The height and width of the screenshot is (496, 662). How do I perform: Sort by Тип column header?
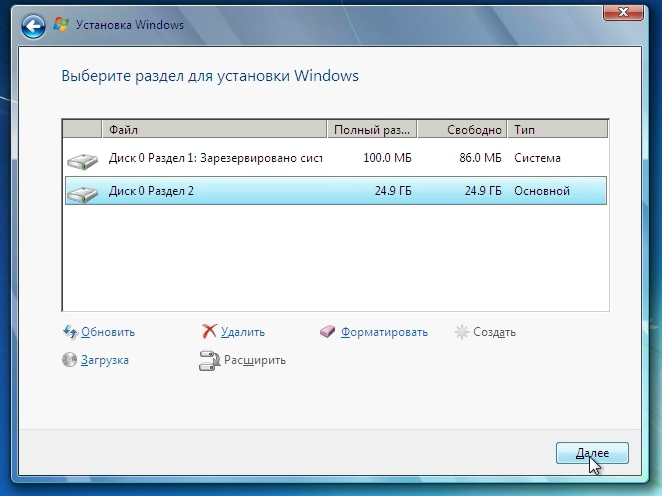click(x=557, y=129)
